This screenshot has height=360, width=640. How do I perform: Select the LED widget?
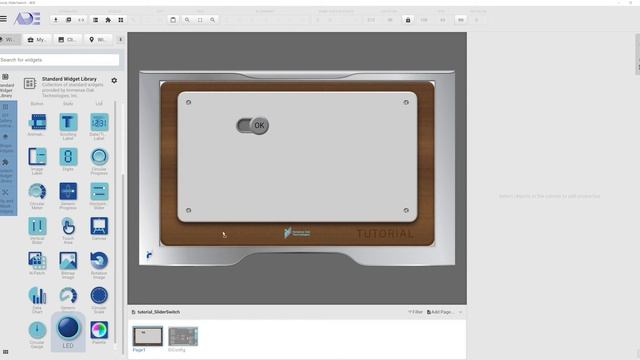pyautogui.click(x=68, y=332)
